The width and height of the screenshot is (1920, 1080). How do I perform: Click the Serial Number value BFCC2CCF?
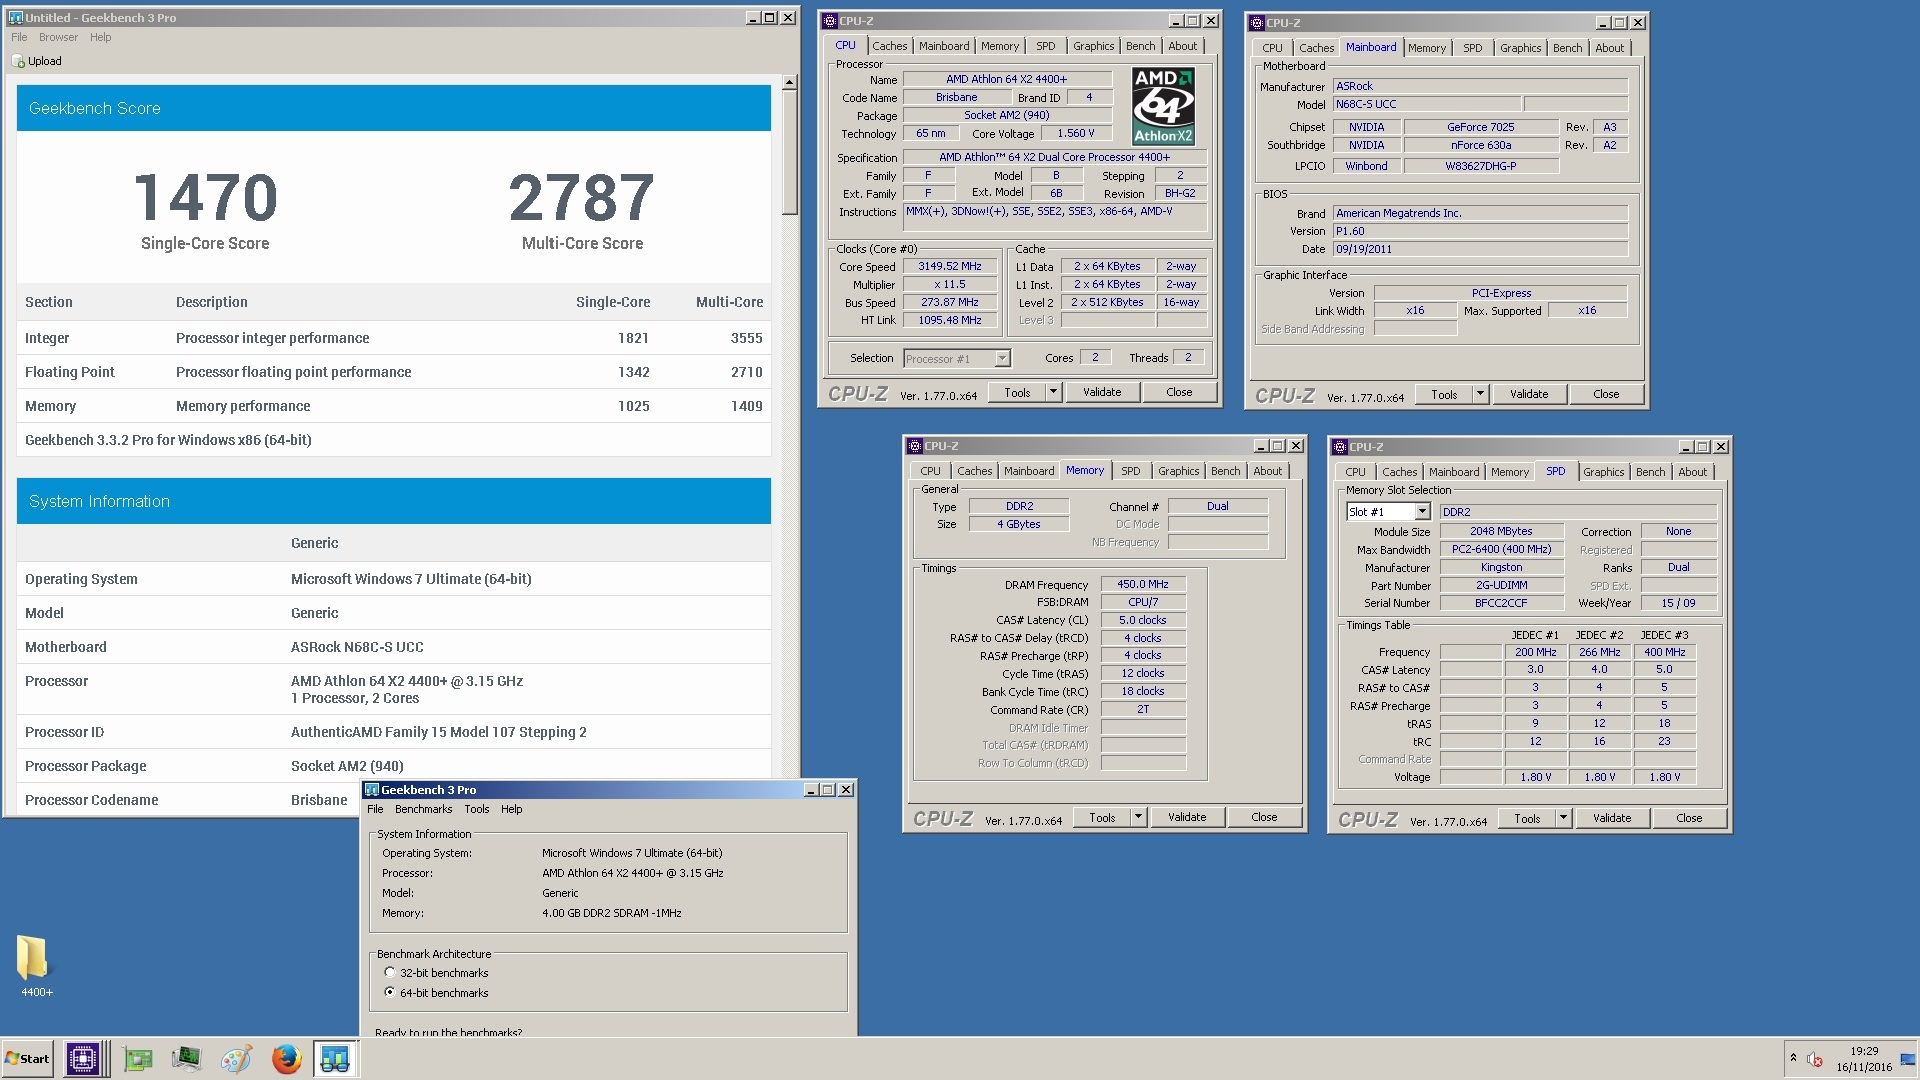(x=1501, y=603)
